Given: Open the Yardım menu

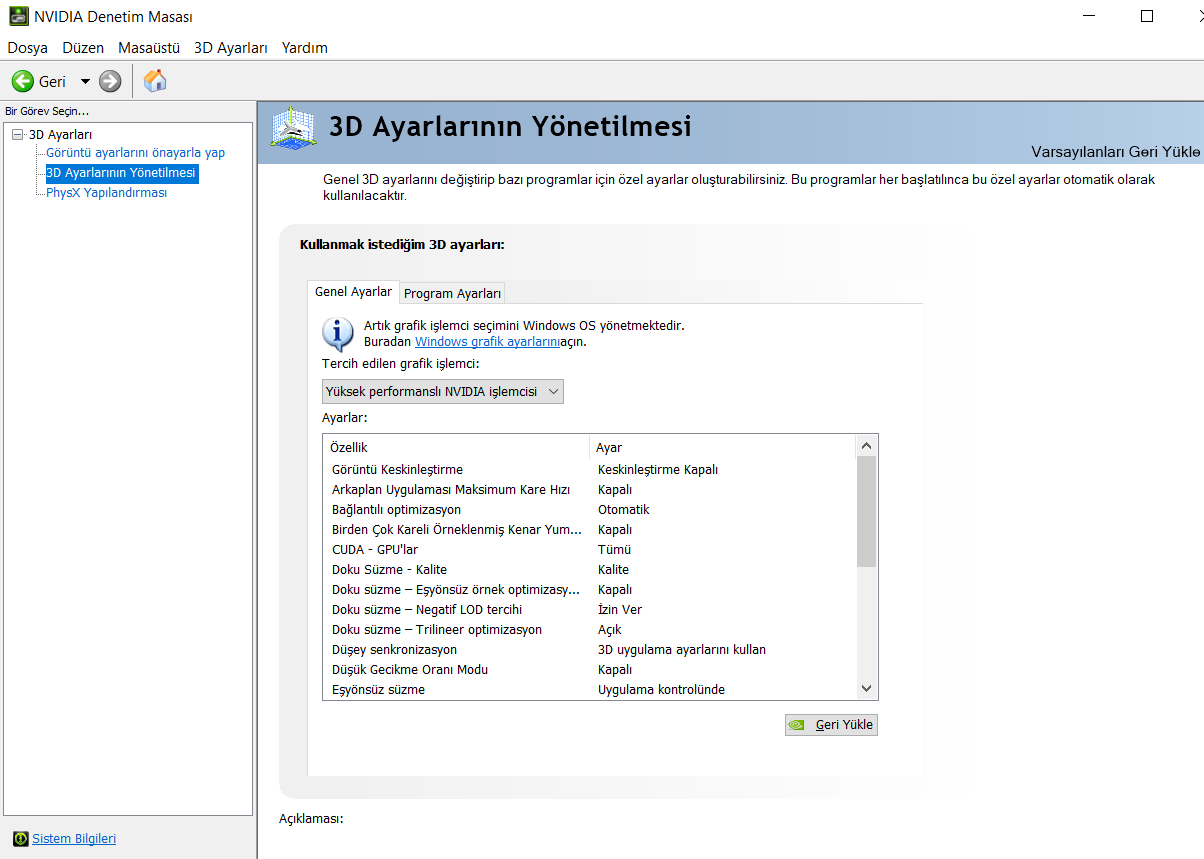Looking at the screenshot, I should point(305,47).
